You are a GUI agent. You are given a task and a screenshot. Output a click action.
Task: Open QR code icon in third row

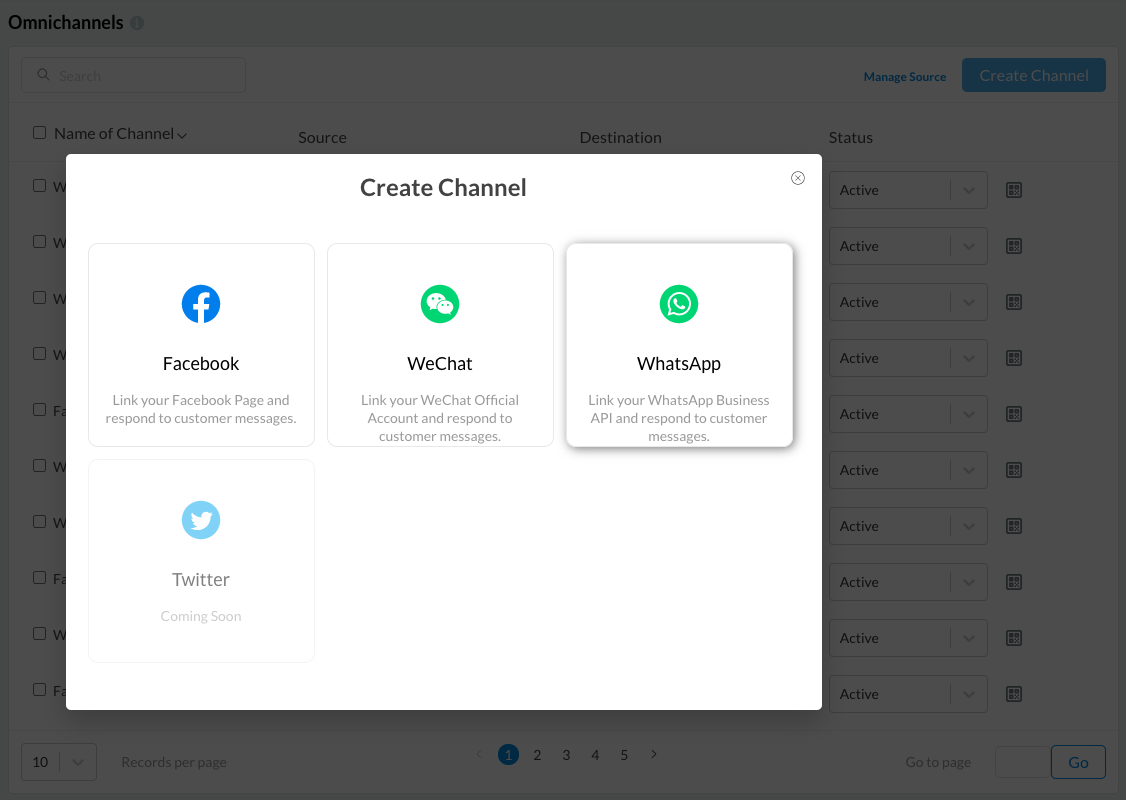[1014, 302]
